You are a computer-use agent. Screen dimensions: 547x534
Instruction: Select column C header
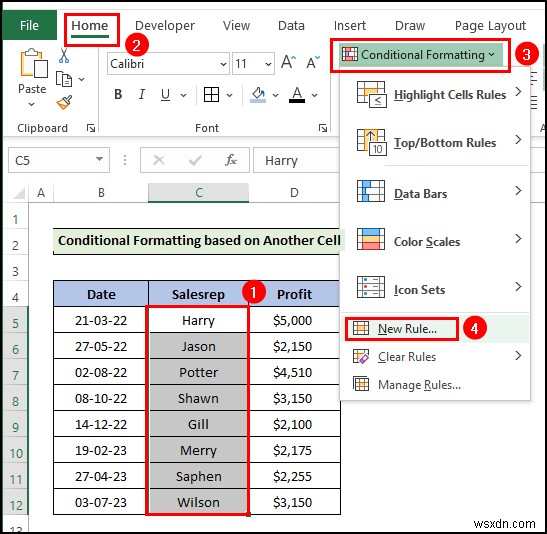pos(198,193)
